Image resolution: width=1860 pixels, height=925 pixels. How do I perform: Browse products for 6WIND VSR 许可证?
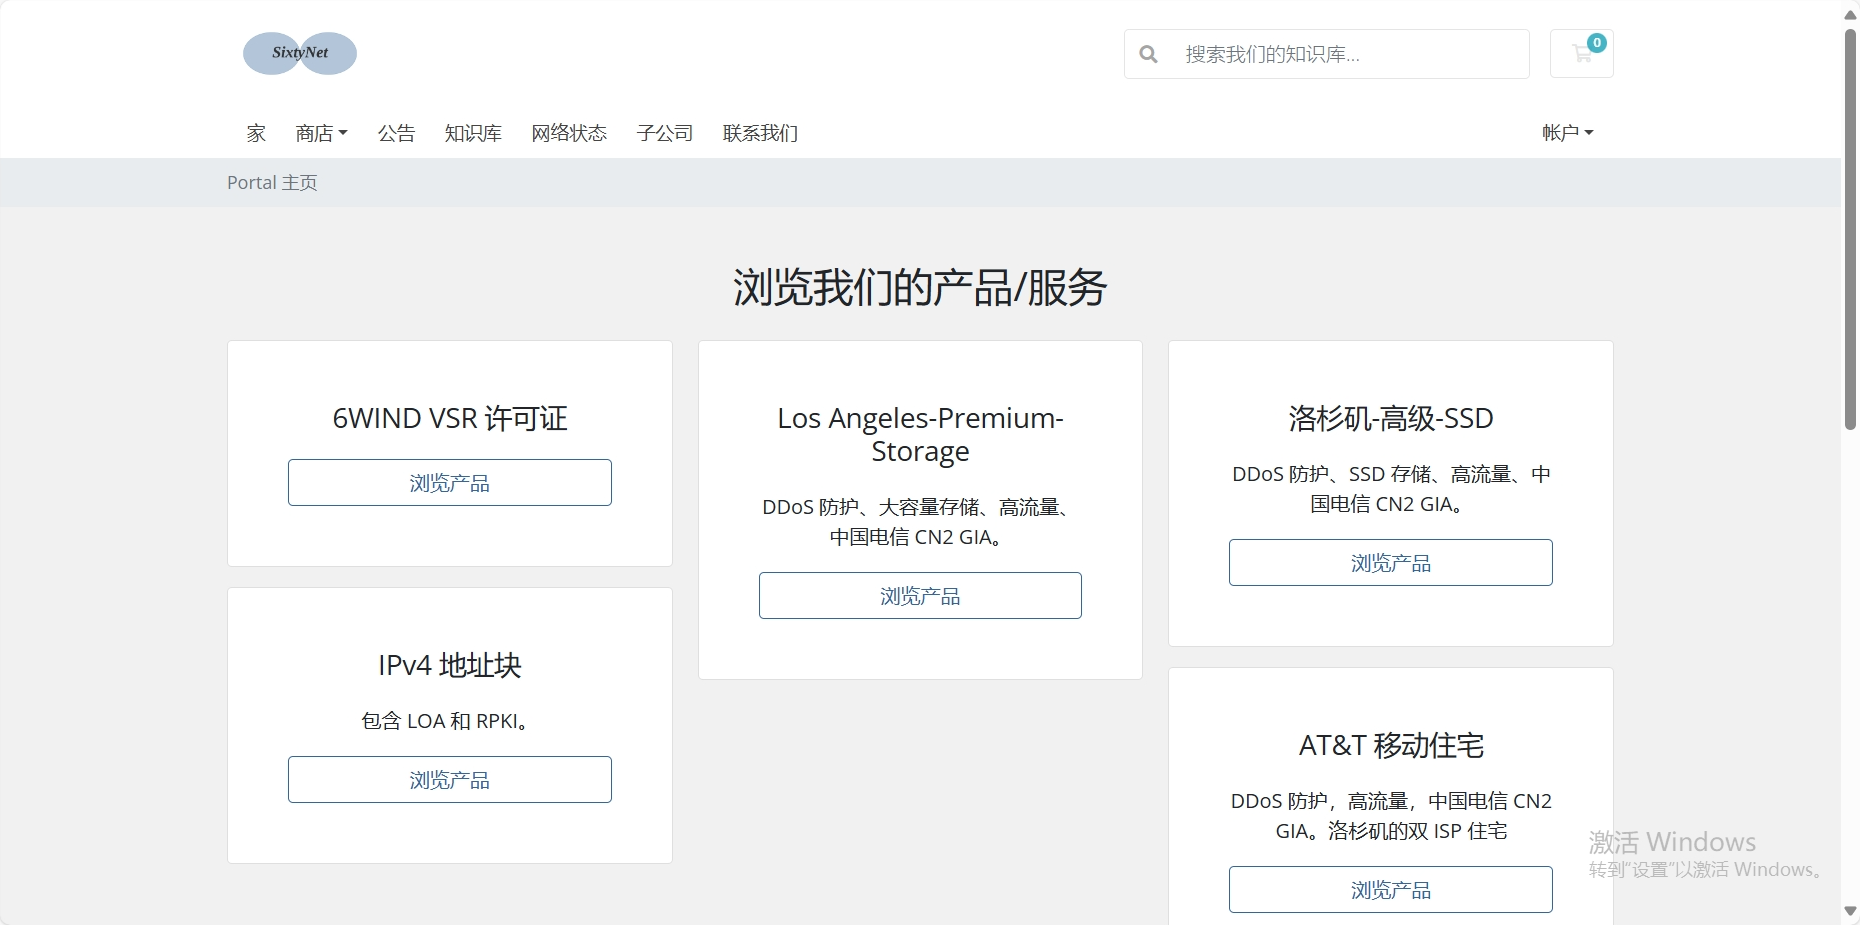click(x=449, y=482)
